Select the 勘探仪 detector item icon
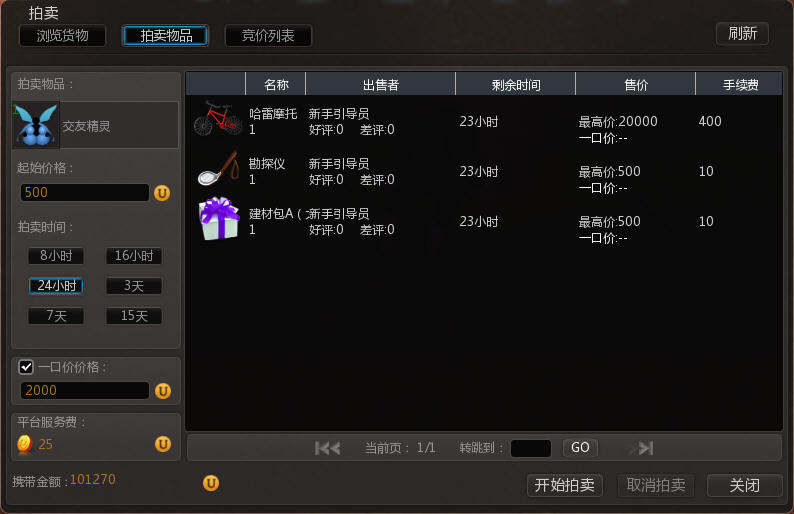Viewport: 794px width, 514px height. pos(218,169)
